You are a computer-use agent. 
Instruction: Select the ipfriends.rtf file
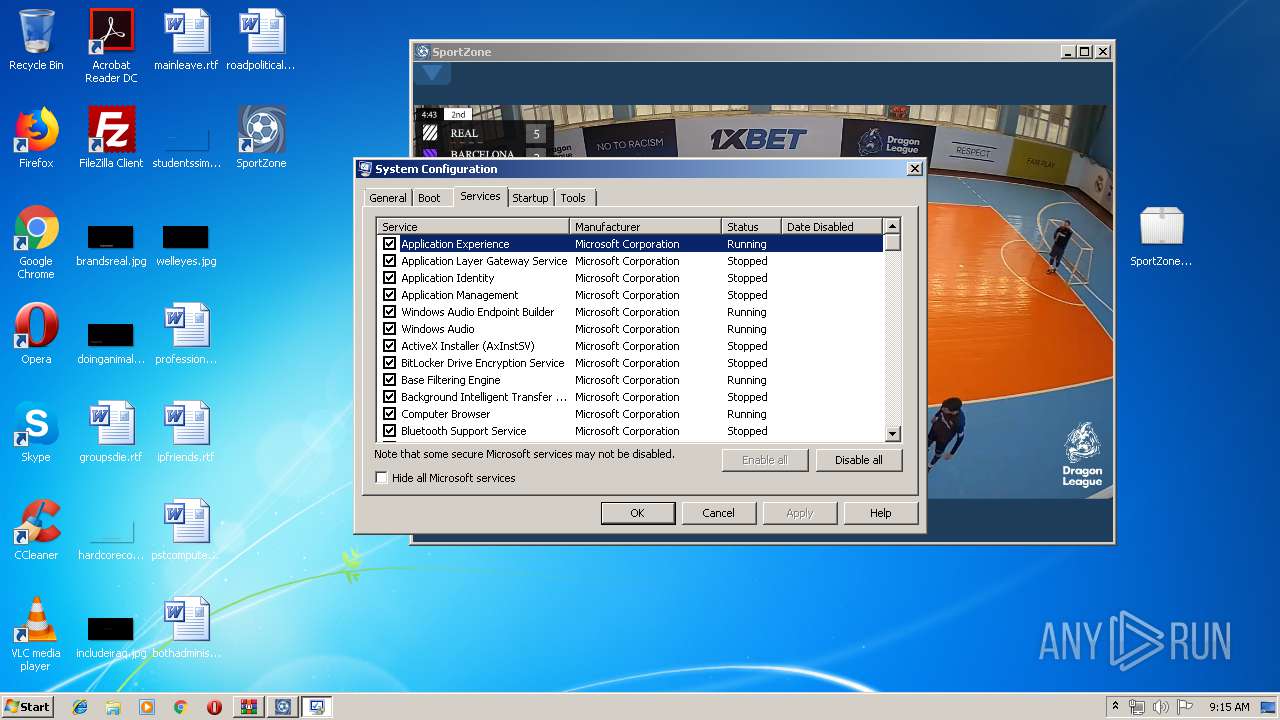(x=186, y=432)
